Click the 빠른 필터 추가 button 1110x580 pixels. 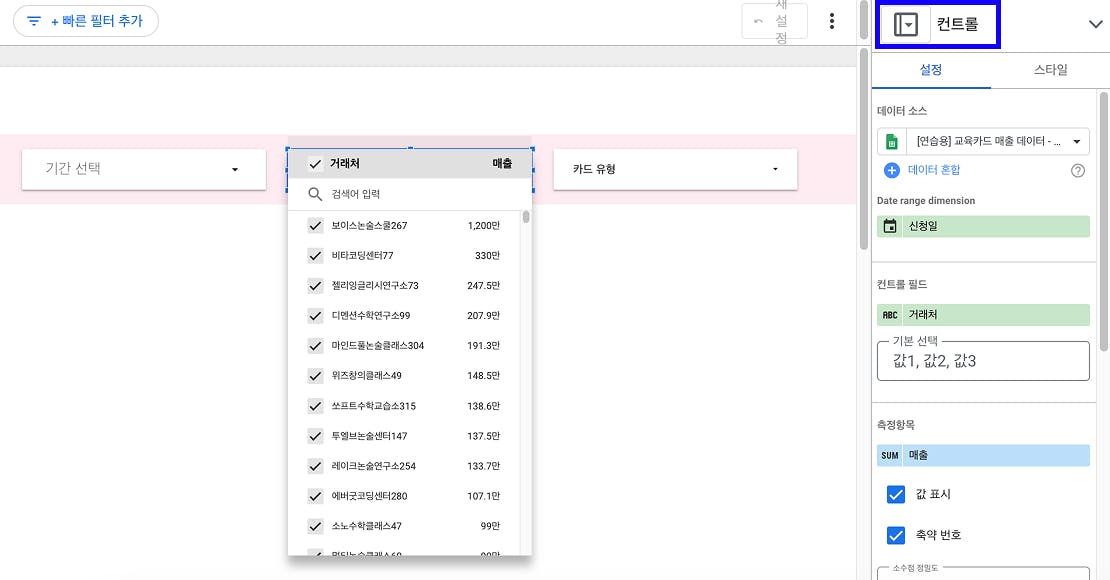[x=86, y=21]
